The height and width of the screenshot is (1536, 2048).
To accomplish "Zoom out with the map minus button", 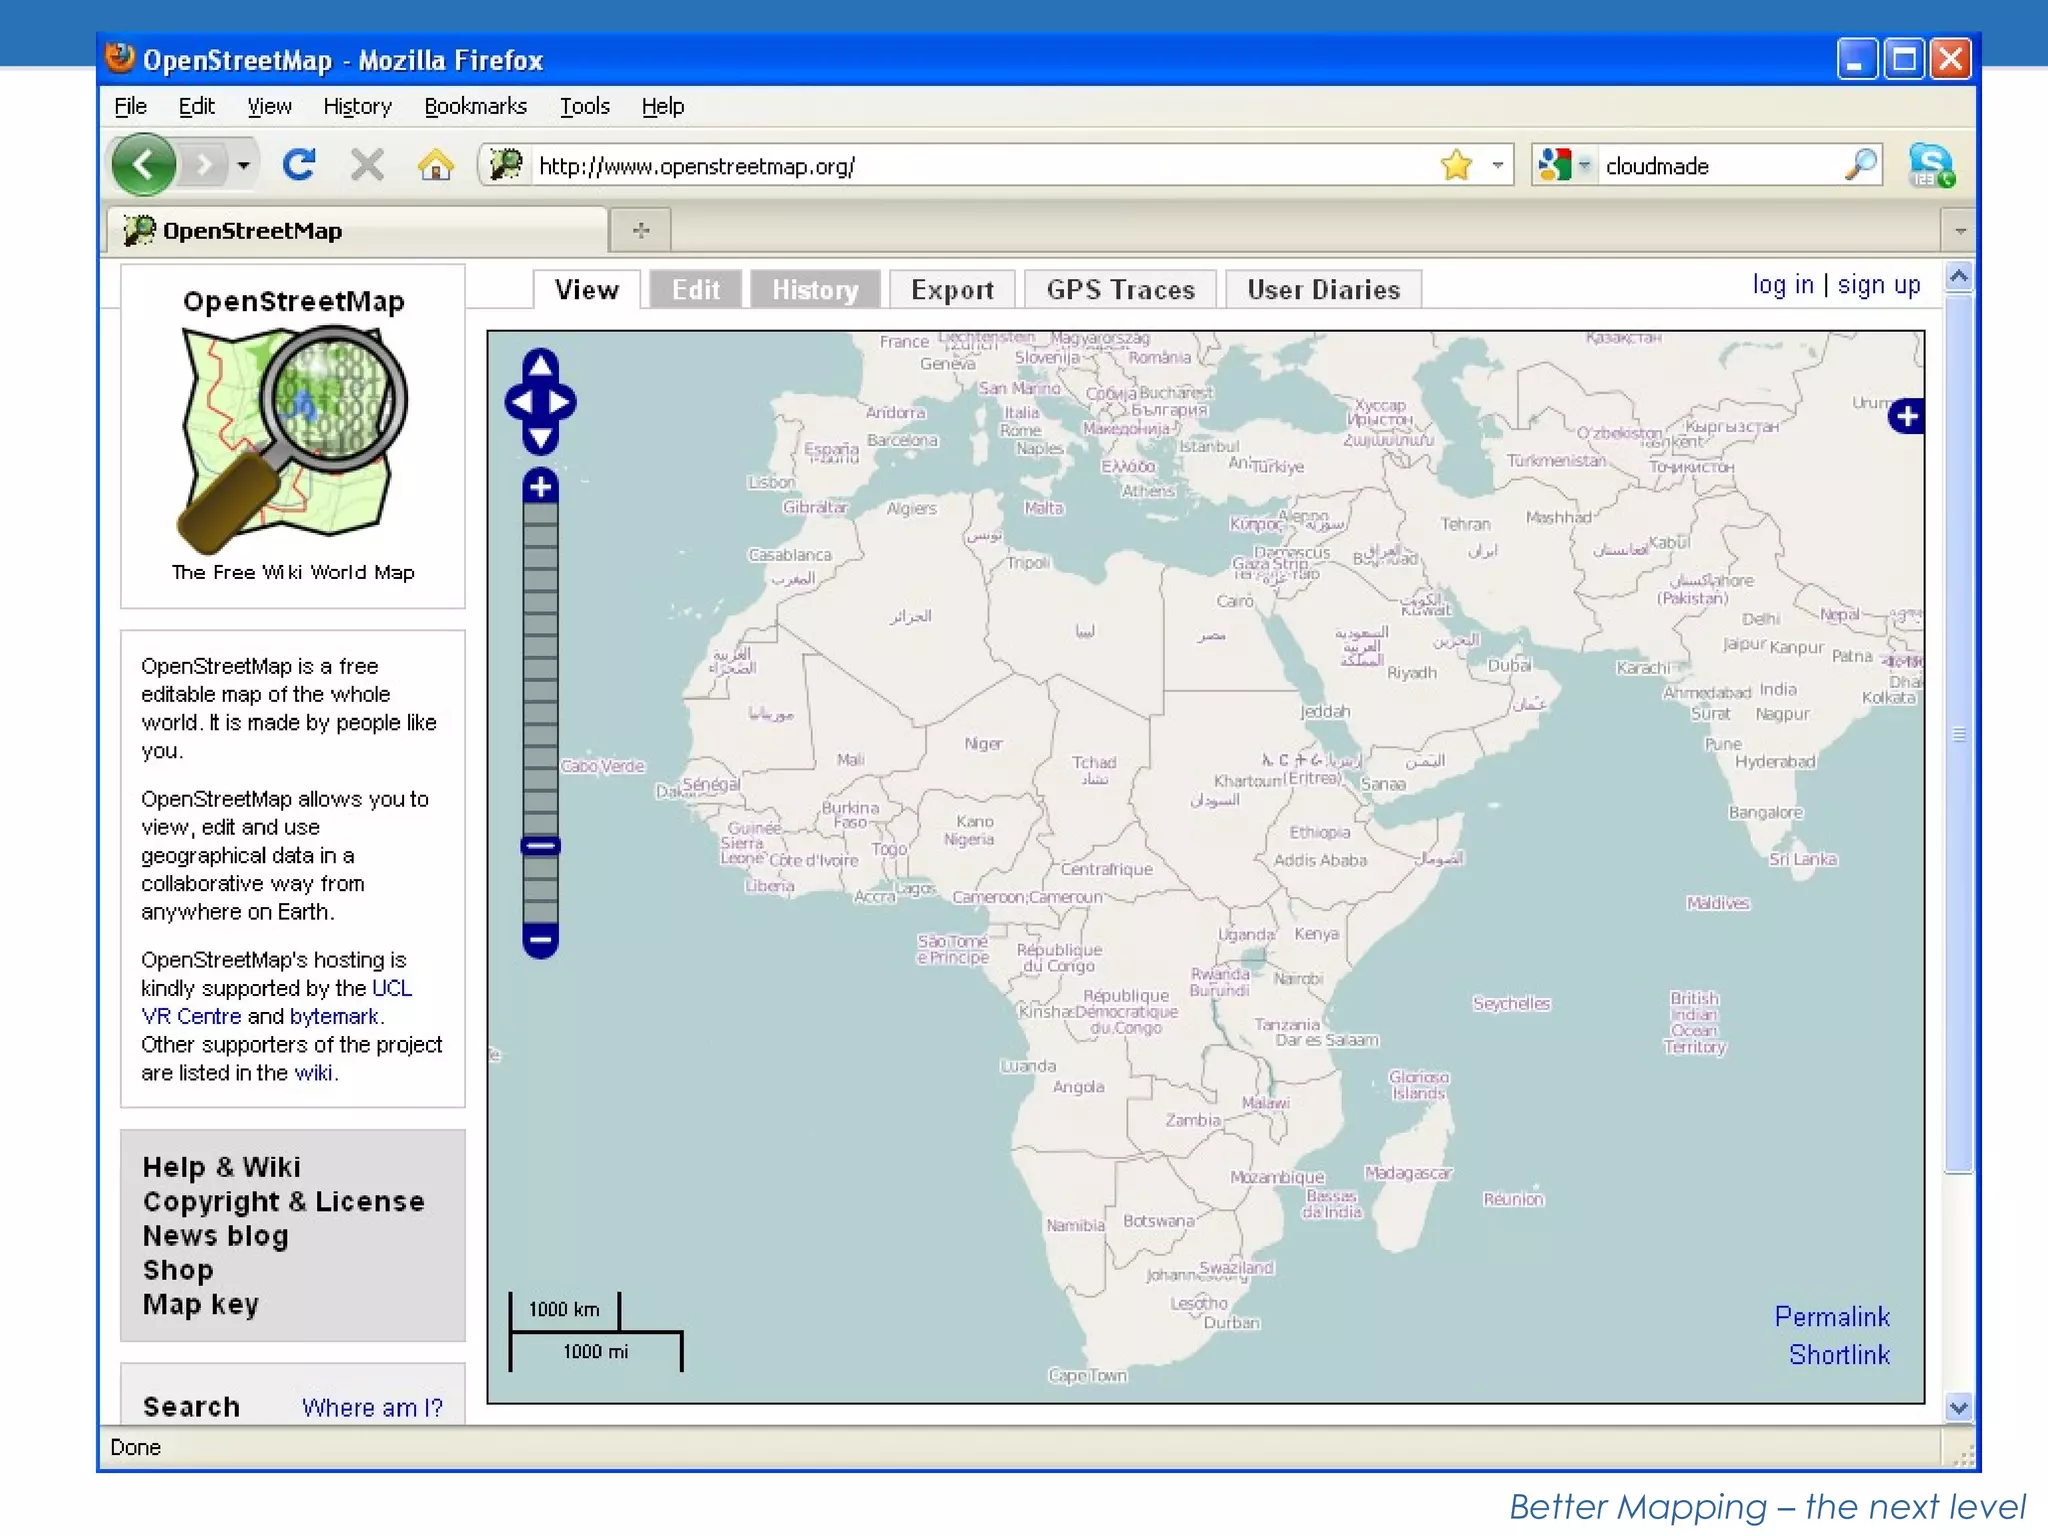I will point(540,940).
